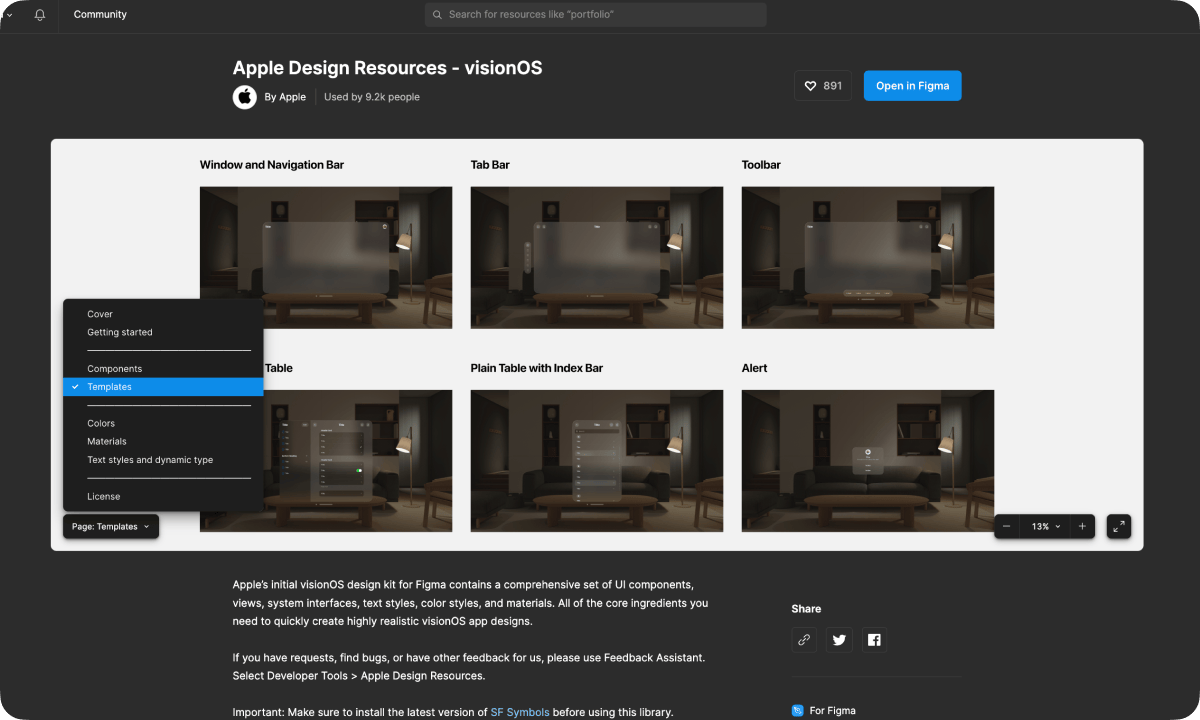Open the Page: Templates dropdown
This screenshot has width=1200, height=720.
pyautogui.click(x=111, y=526)
